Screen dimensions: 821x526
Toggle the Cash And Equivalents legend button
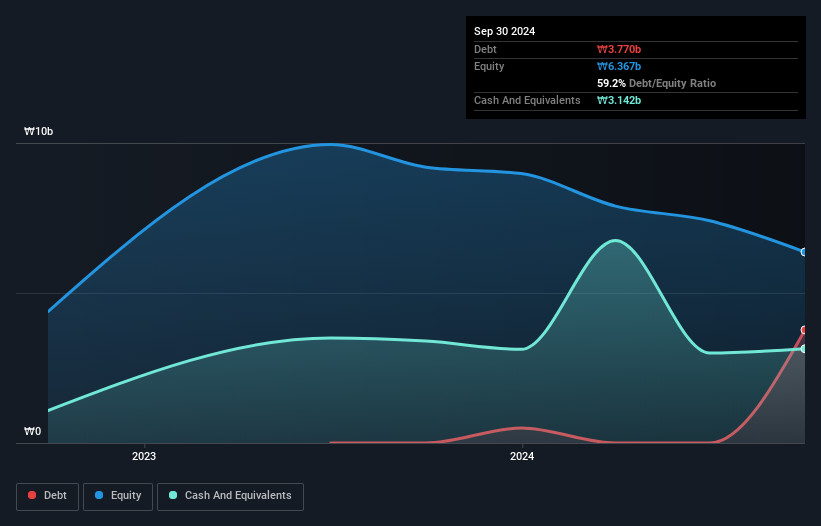point(230,496)
